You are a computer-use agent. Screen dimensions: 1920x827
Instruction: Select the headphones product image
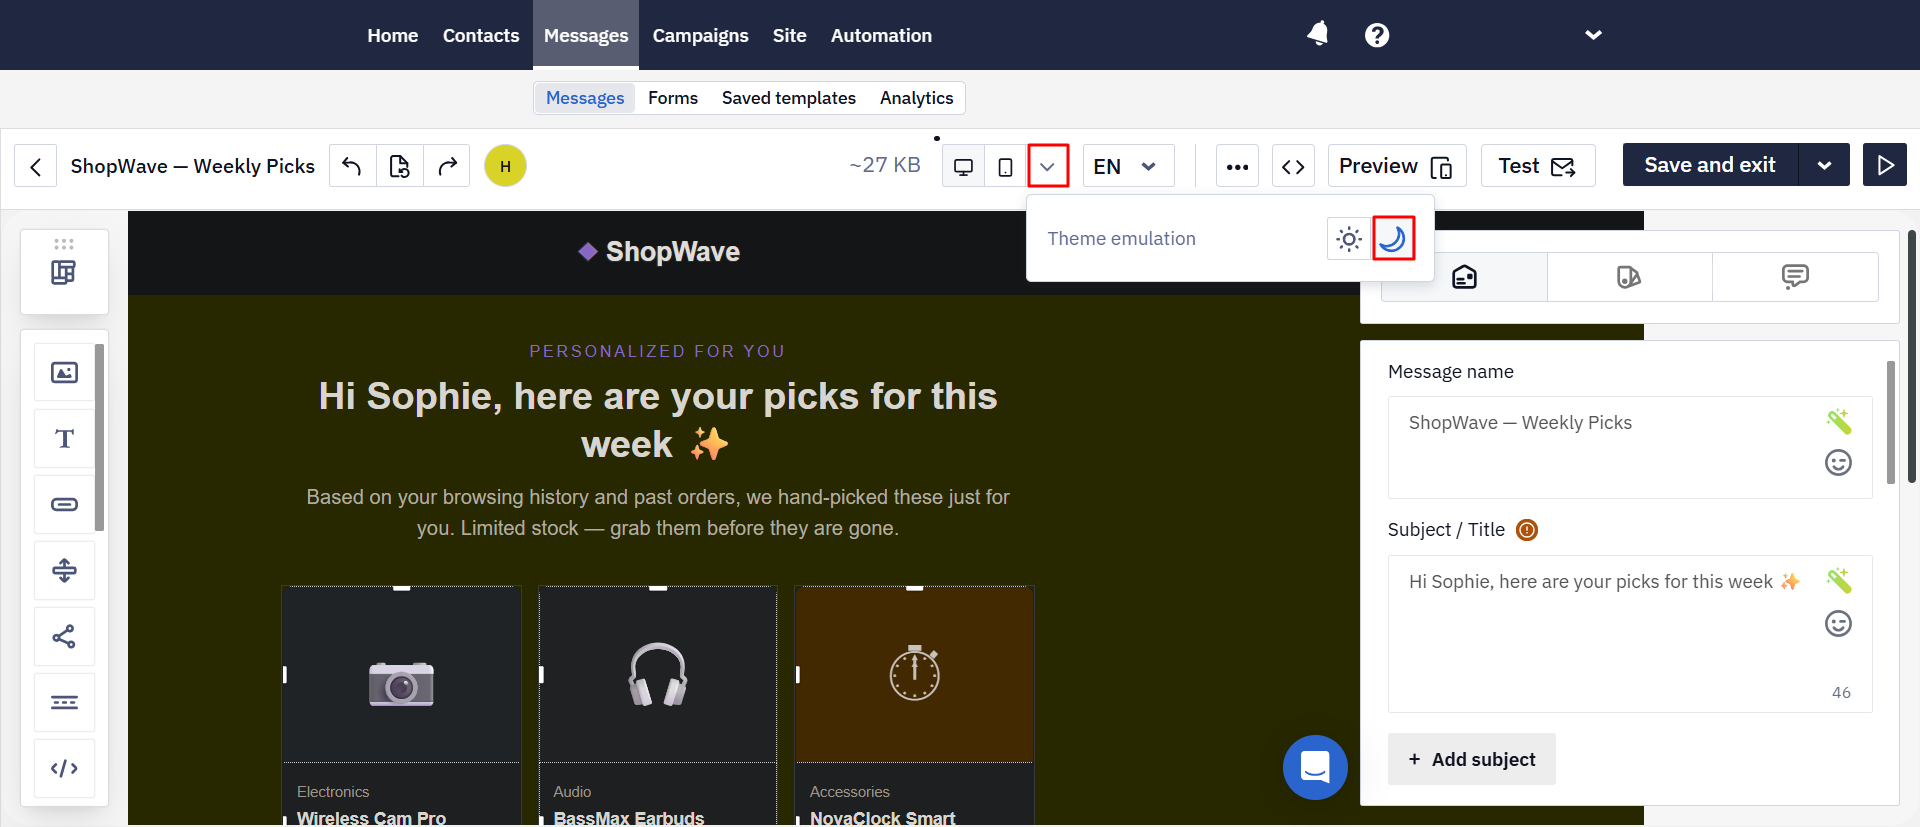658,675
